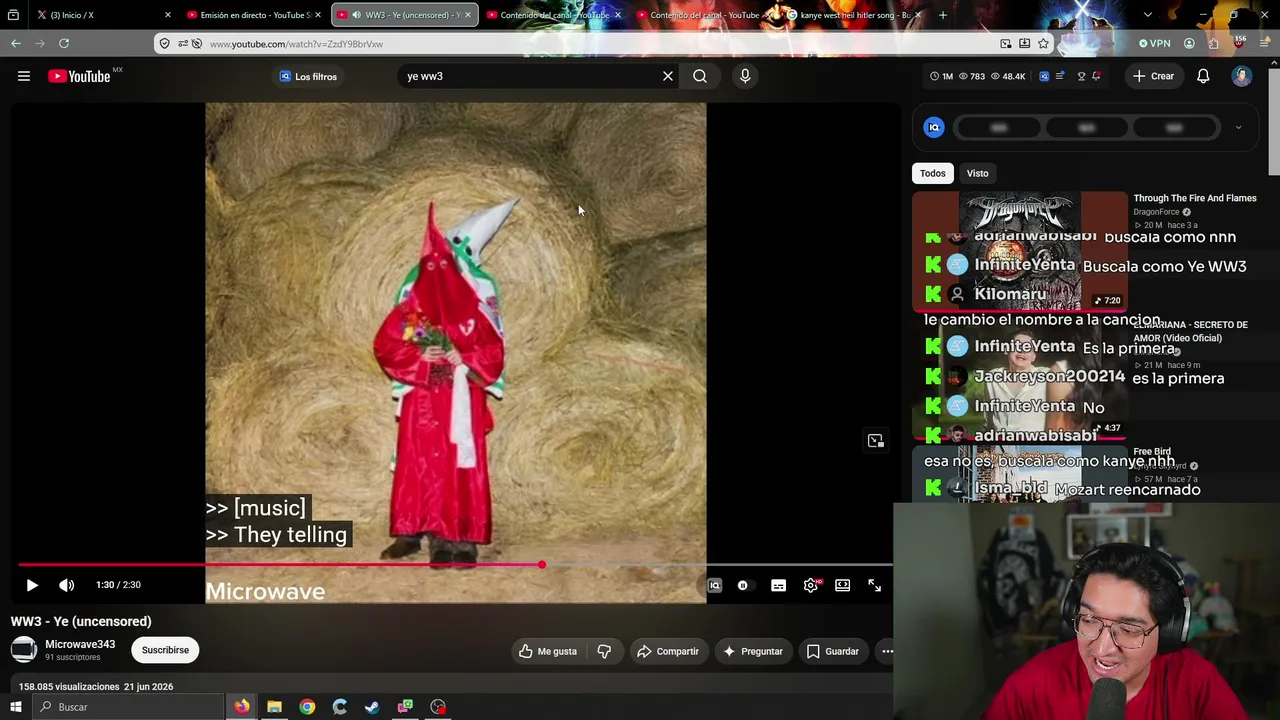The image size is (1280, 720).
Task: Open the Windows Start menu
Action: (15, 707)
